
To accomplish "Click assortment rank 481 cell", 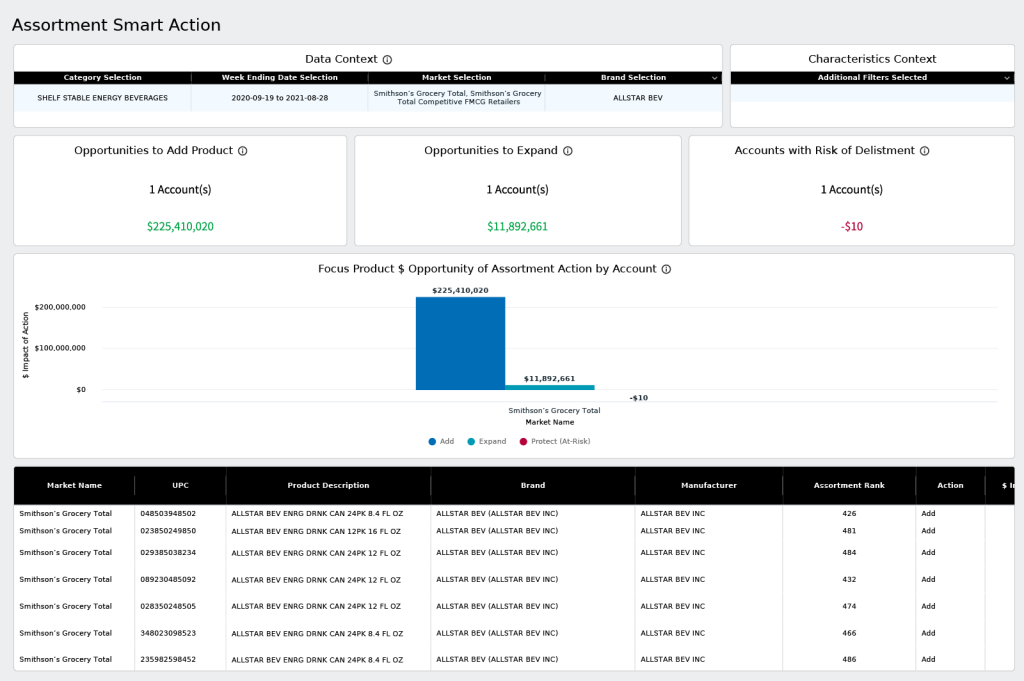I will [x=849, y=531].
